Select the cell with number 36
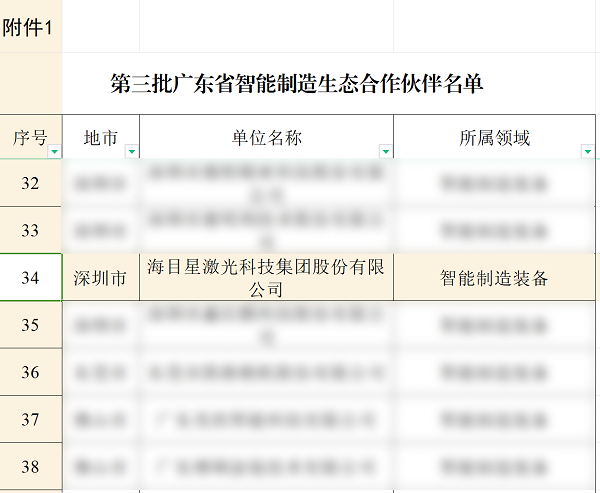Viewport: 600px width, 493px height. click(x=31, y=372)
